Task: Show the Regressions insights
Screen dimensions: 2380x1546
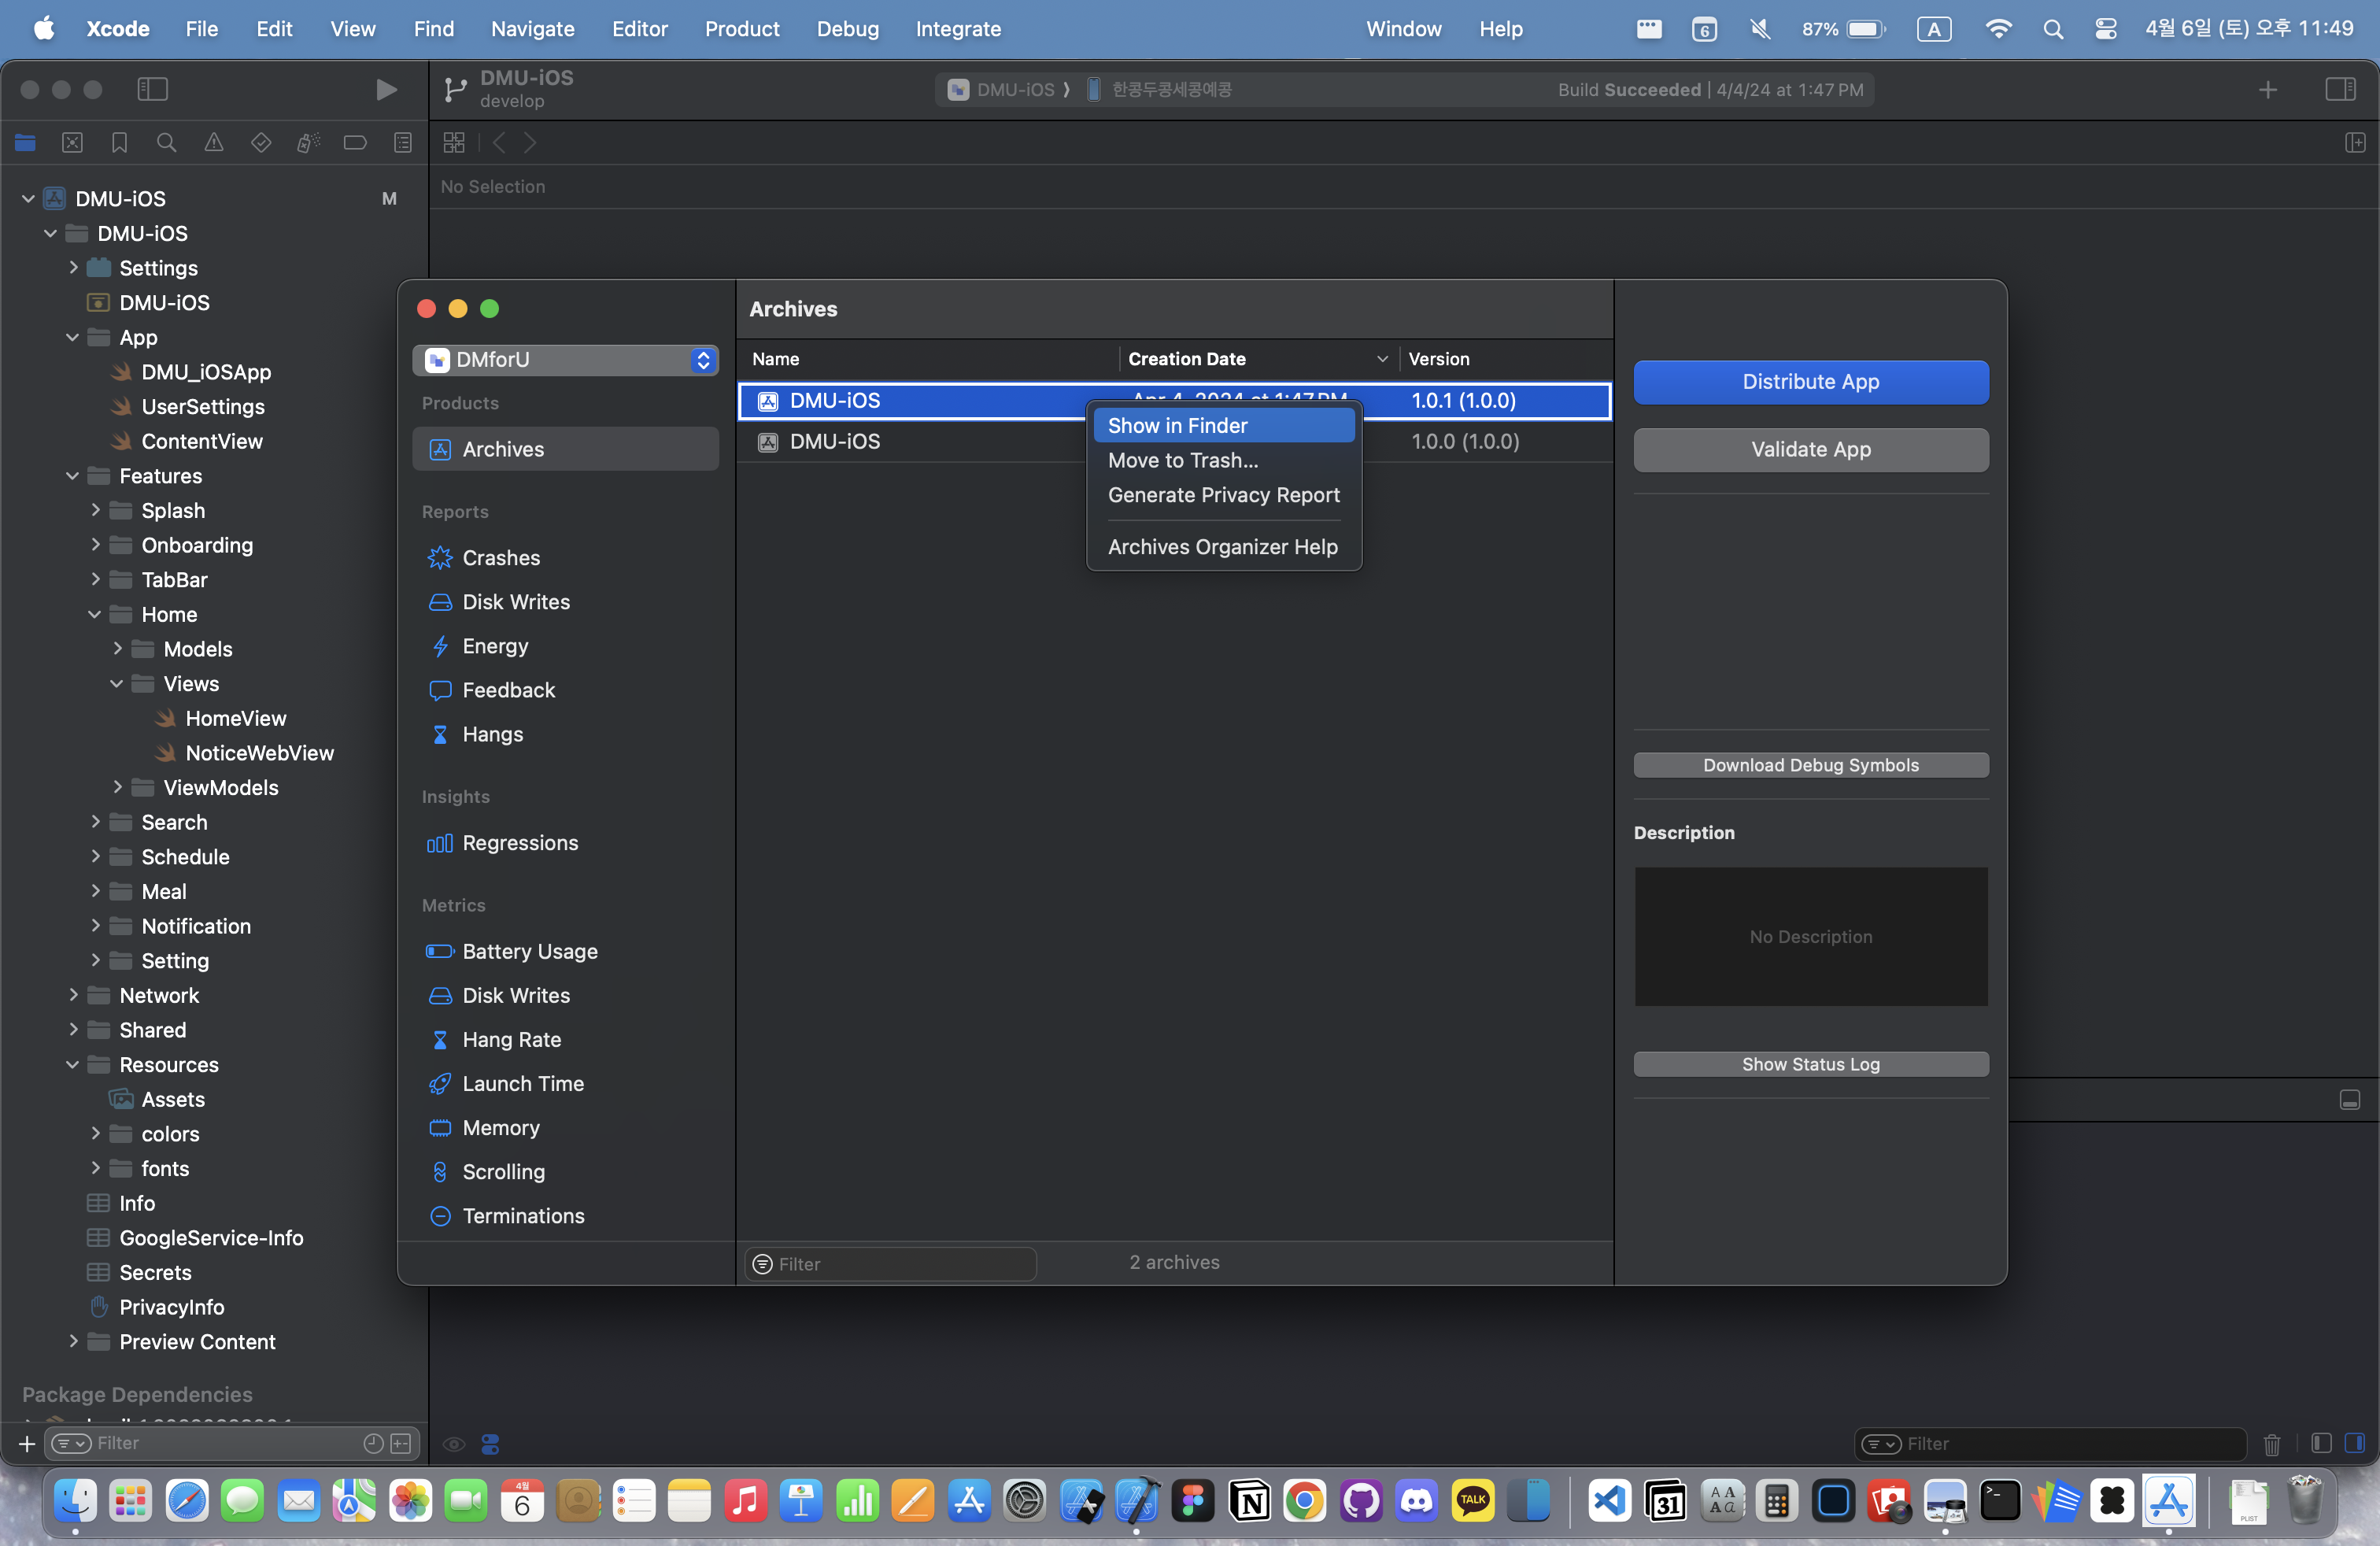Action: 519,843
